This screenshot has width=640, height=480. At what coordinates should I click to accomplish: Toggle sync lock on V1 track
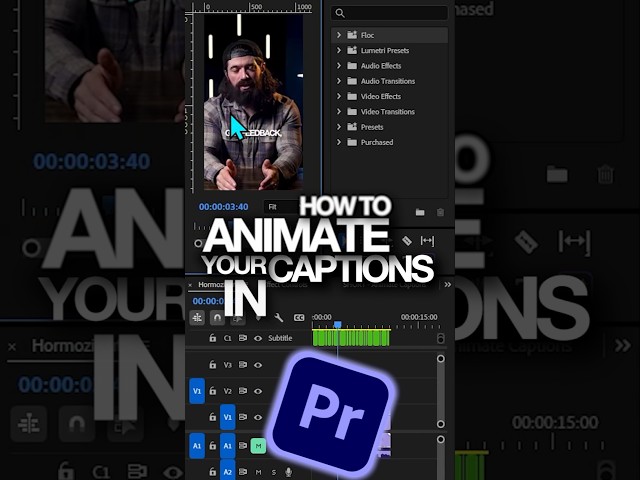[243, 417]
